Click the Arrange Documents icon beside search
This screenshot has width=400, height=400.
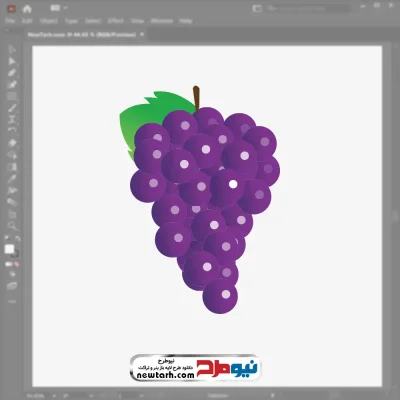point(257,9)
